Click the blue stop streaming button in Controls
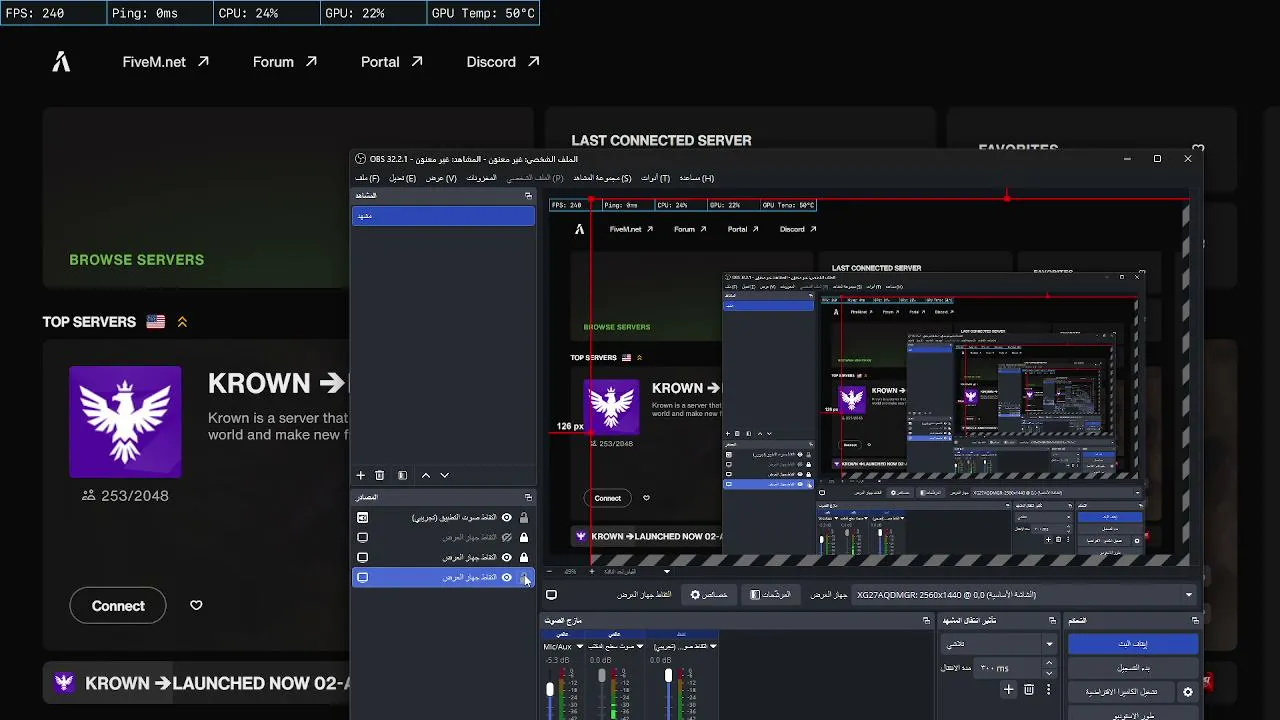Image resolution: width=1280 pixels, height=720 pixels. click(1133, 644)
